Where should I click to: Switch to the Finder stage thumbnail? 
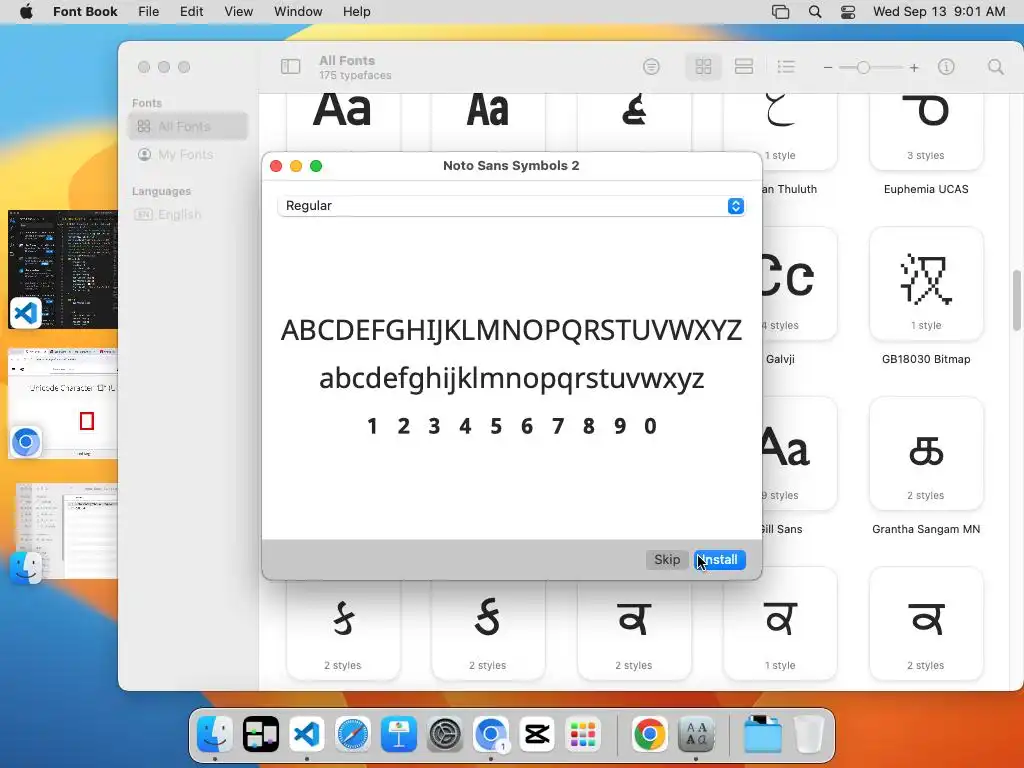pos(66,531)
